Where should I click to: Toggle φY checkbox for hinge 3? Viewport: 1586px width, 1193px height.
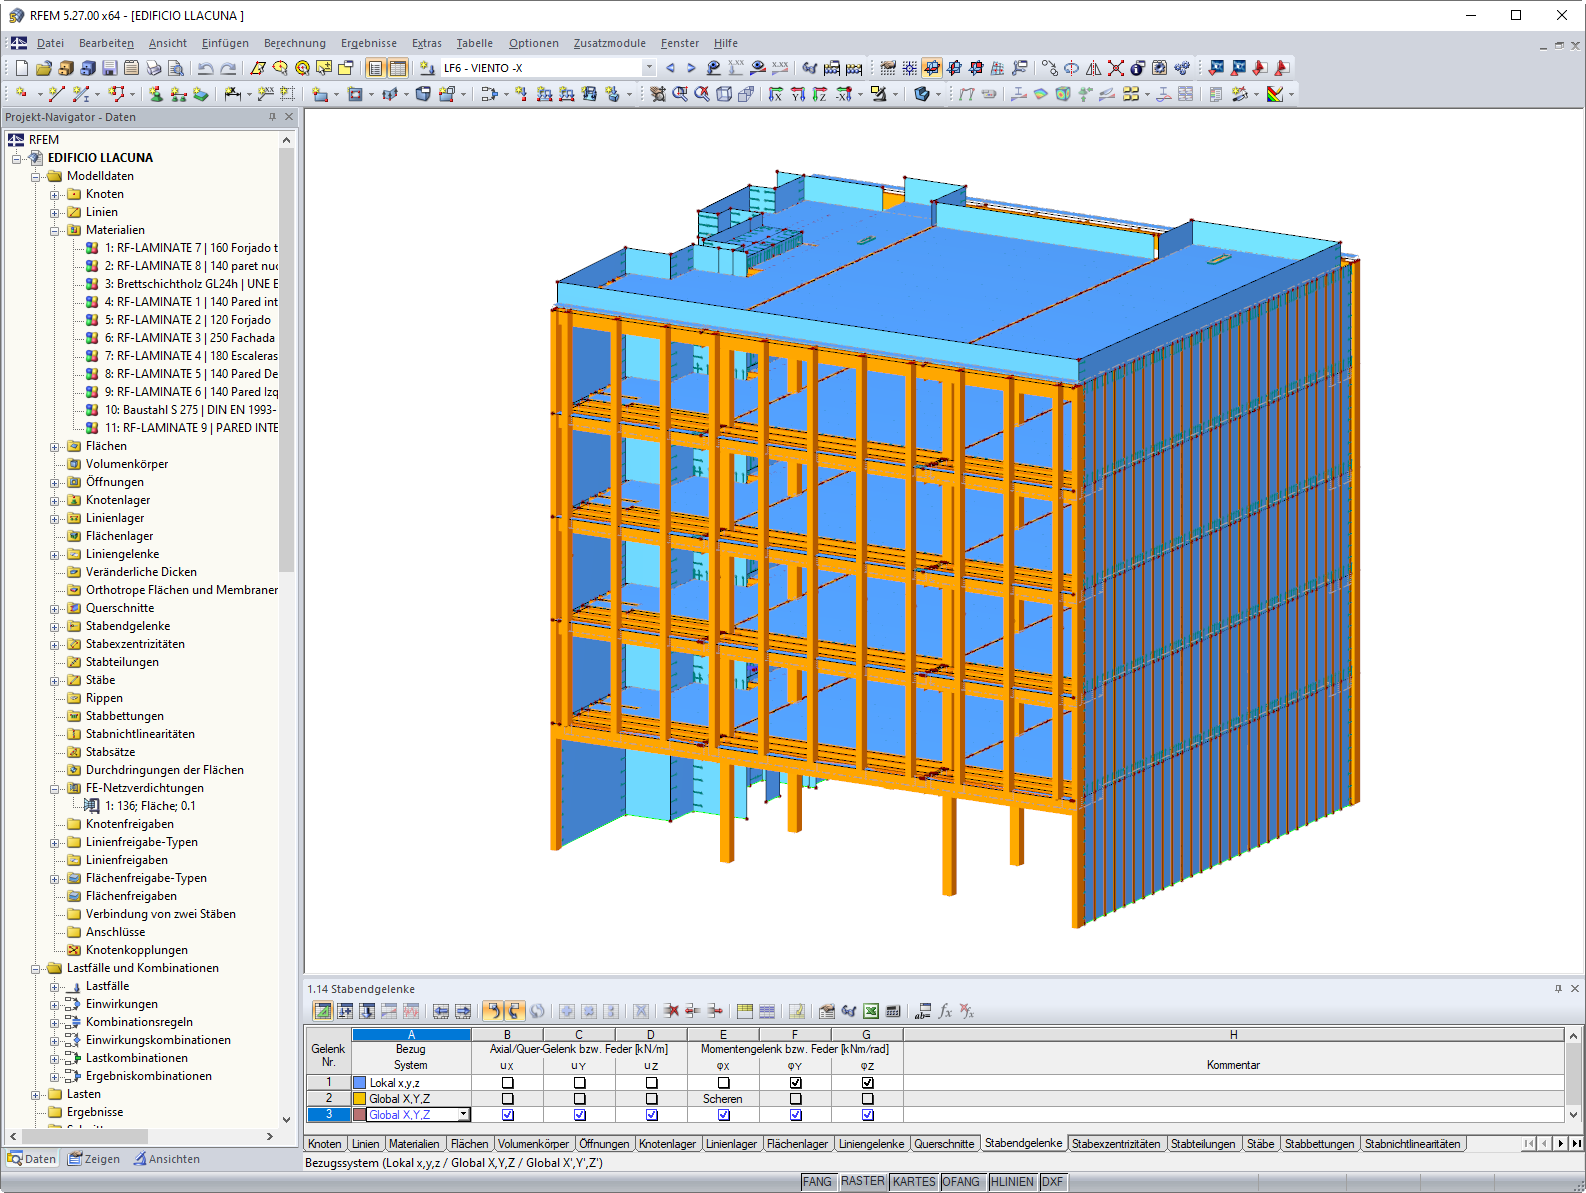pos(795,1115)
